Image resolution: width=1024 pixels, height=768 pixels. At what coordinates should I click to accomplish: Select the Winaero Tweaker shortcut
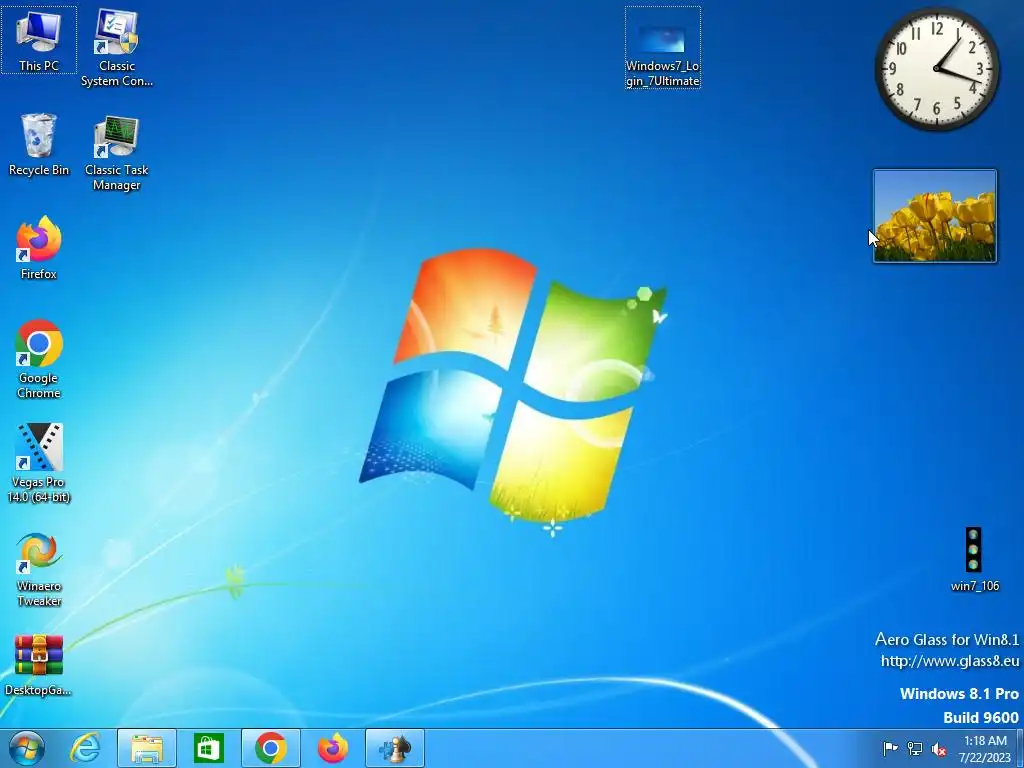39,569
